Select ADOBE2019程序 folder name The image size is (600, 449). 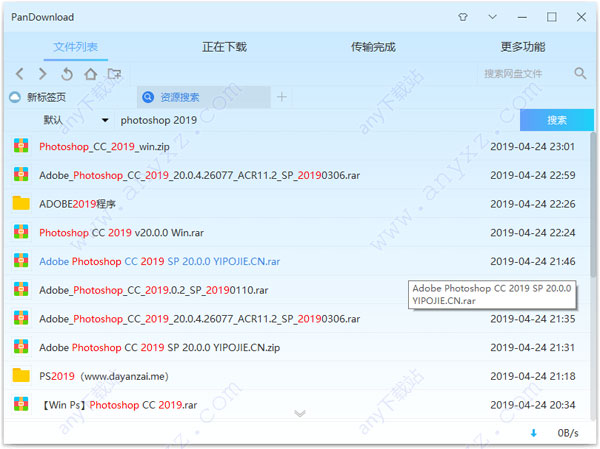77,204
